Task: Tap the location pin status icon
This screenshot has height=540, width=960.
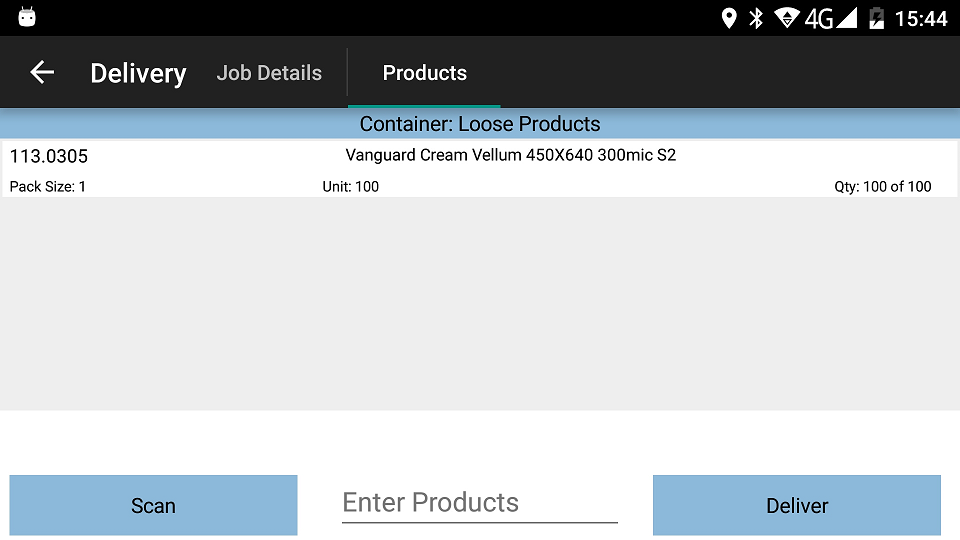Action: click(x=729, y=18)
